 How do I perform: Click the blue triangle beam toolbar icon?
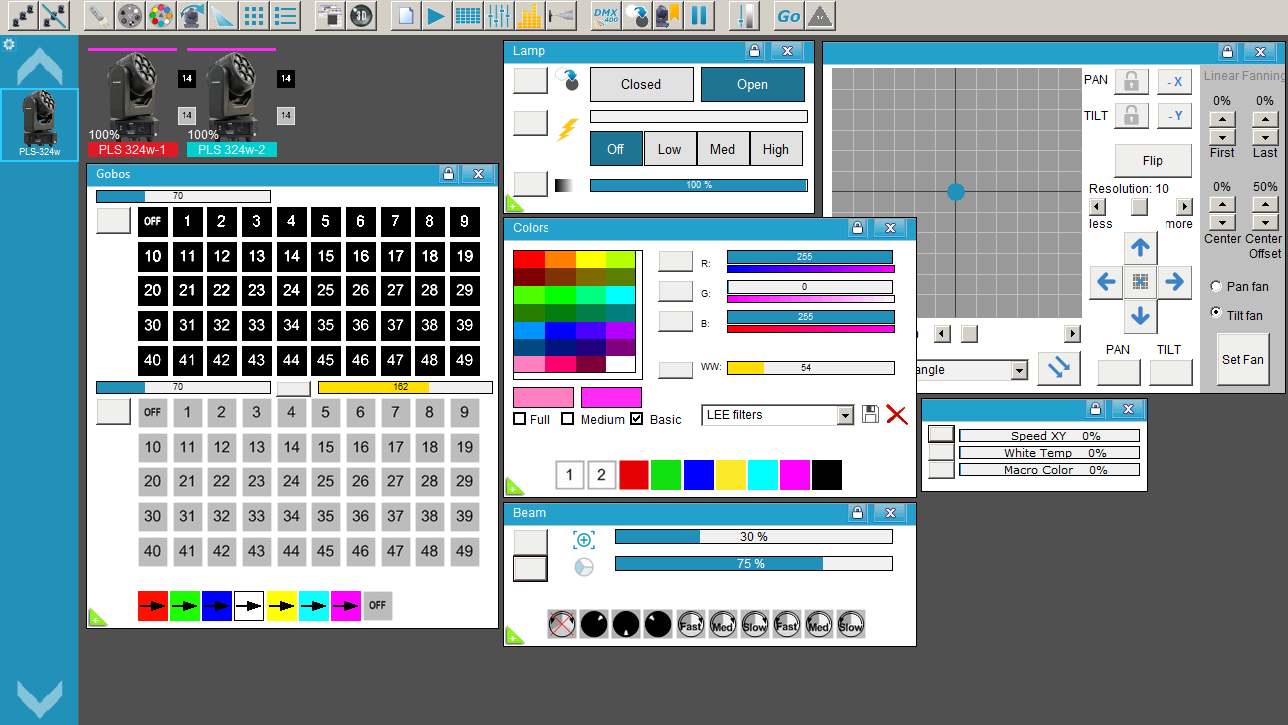click(x=222, y=16)
